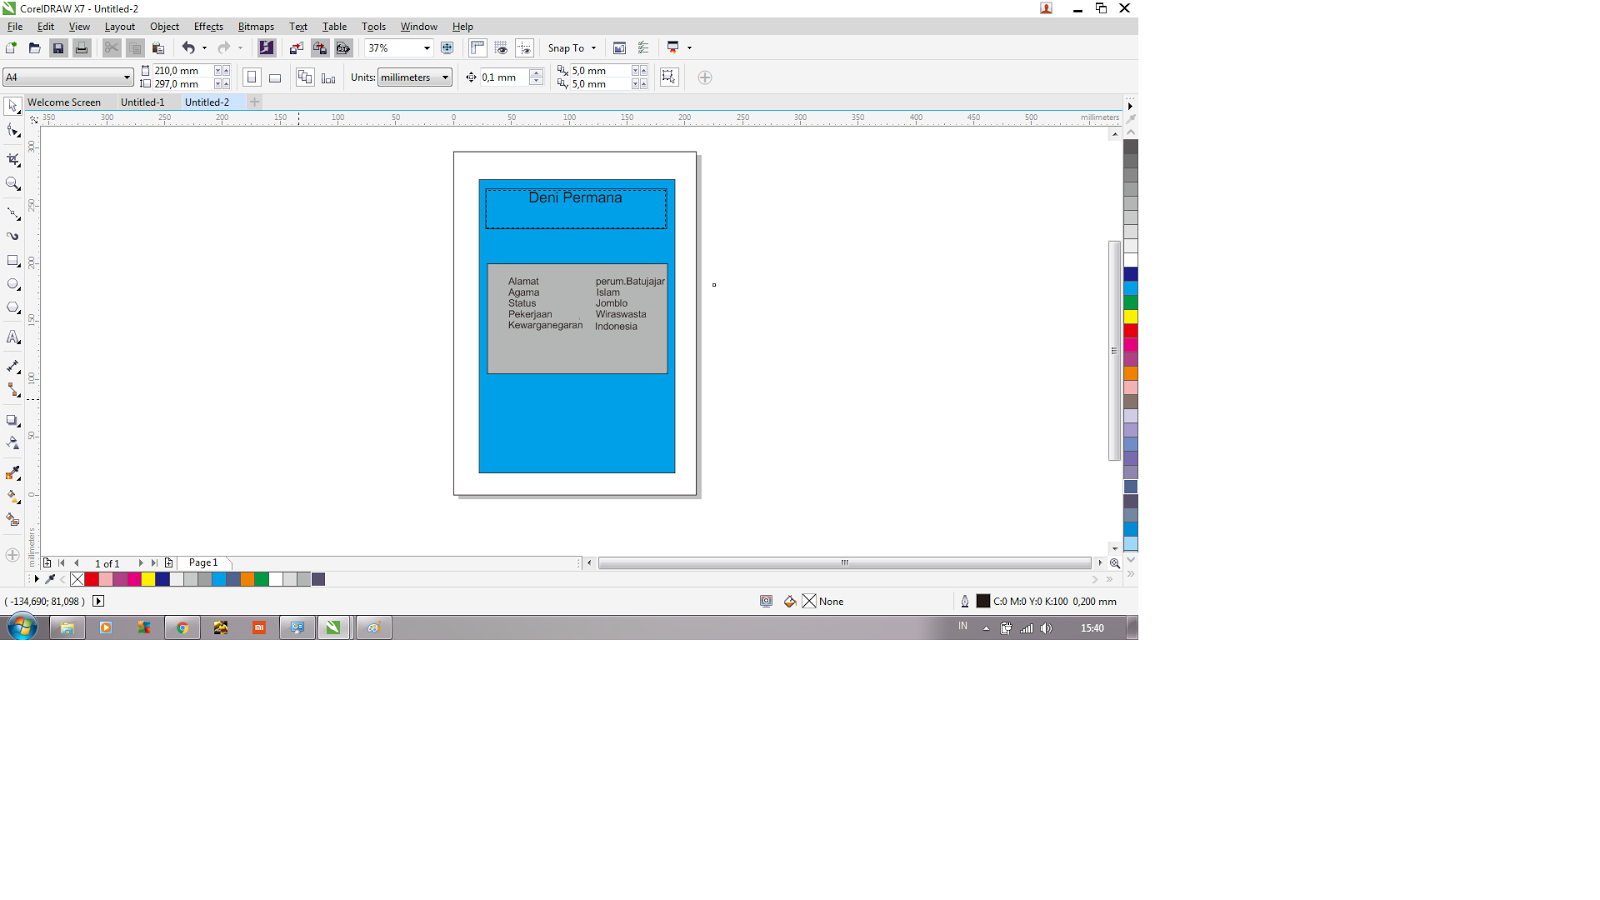Click the Undo button
The image size is (1600, 900).
pyautogui.click(x=189, y=47)
